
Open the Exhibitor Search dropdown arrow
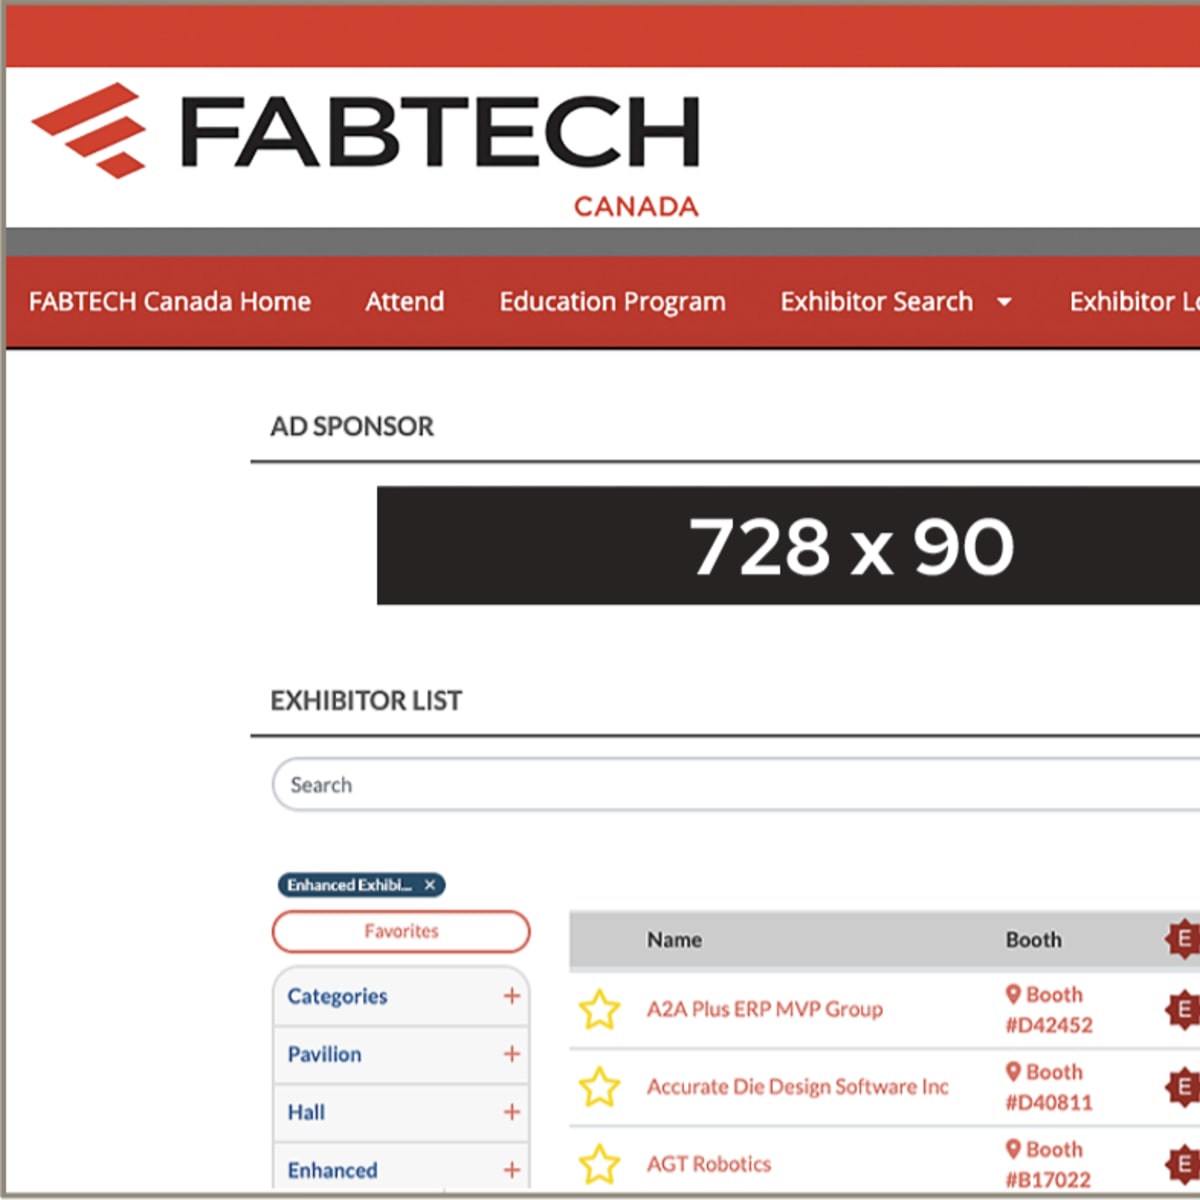[1004, 302]
